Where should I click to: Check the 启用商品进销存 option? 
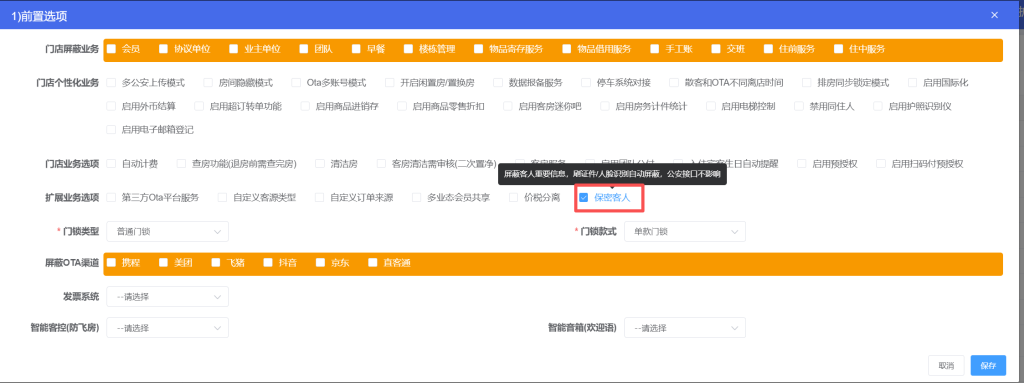click(304, 106)
